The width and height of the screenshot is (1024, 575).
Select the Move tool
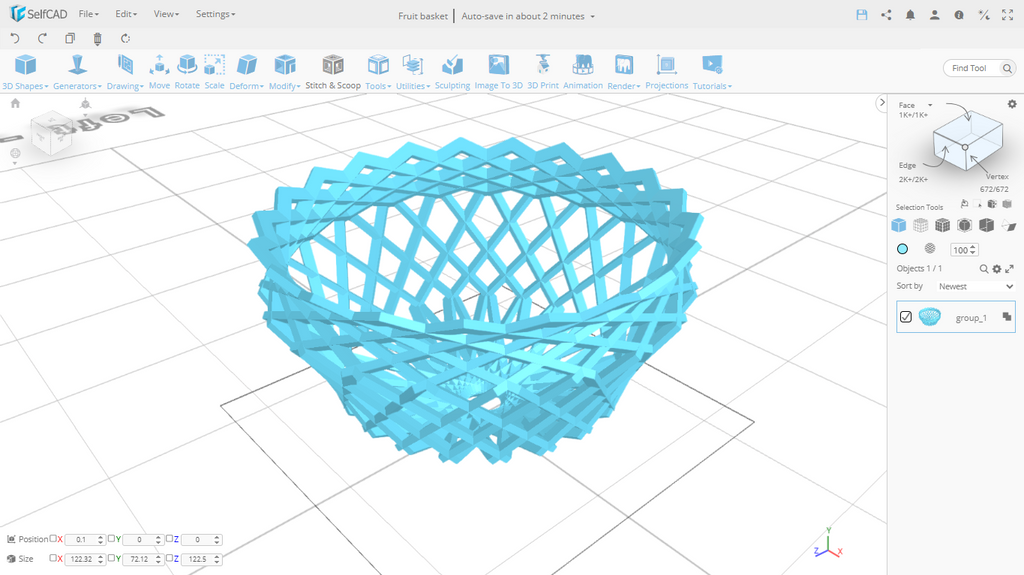[159, 70]
